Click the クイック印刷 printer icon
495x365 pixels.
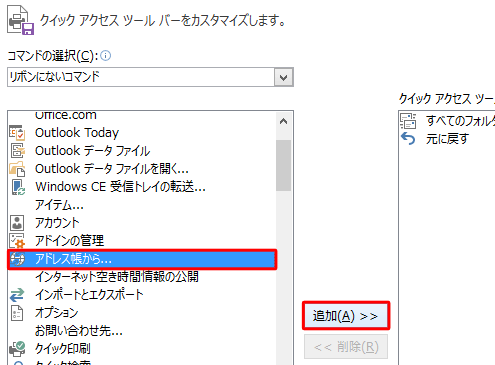tap(17, 349)
